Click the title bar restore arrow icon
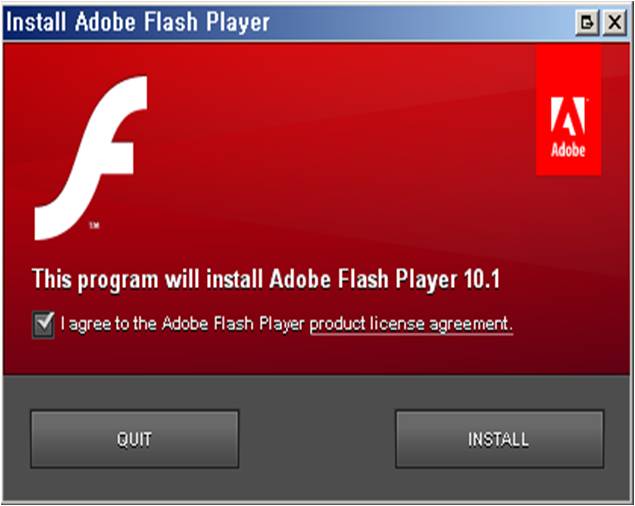 click(x=587, y=22)
